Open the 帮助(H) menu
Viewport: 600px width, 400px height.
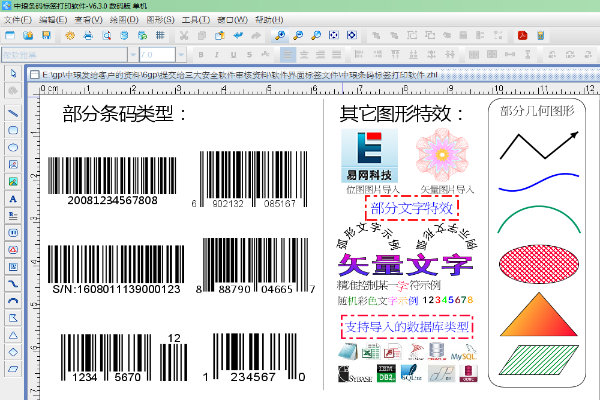(x=268, y=19)
